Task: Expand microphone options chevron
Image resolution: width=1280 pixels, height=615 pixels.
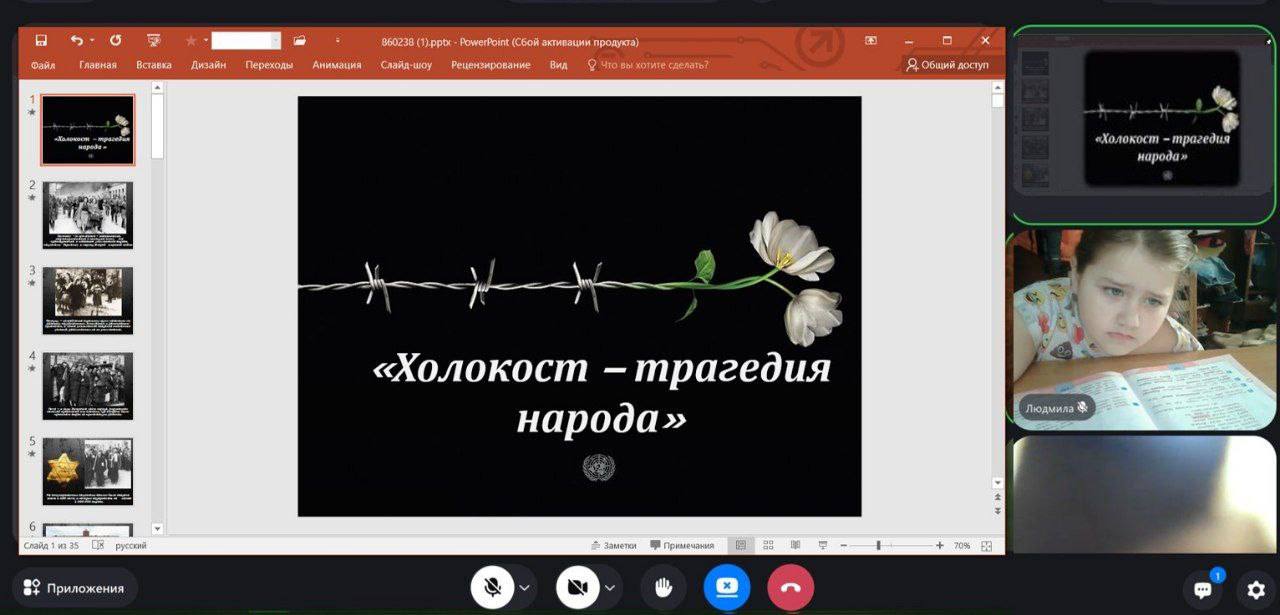Action: tap(525, 588)
